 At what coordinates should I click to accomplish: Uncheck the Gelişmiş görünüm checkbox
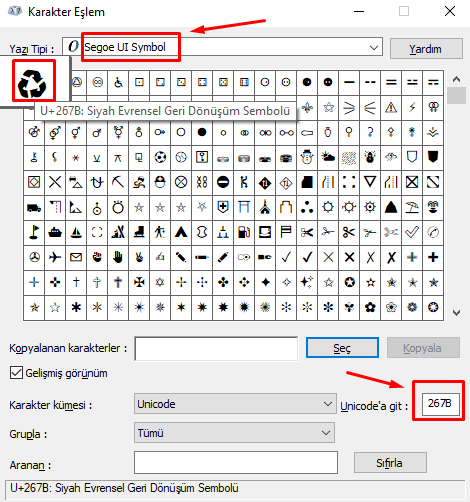(x=16, y=373)
